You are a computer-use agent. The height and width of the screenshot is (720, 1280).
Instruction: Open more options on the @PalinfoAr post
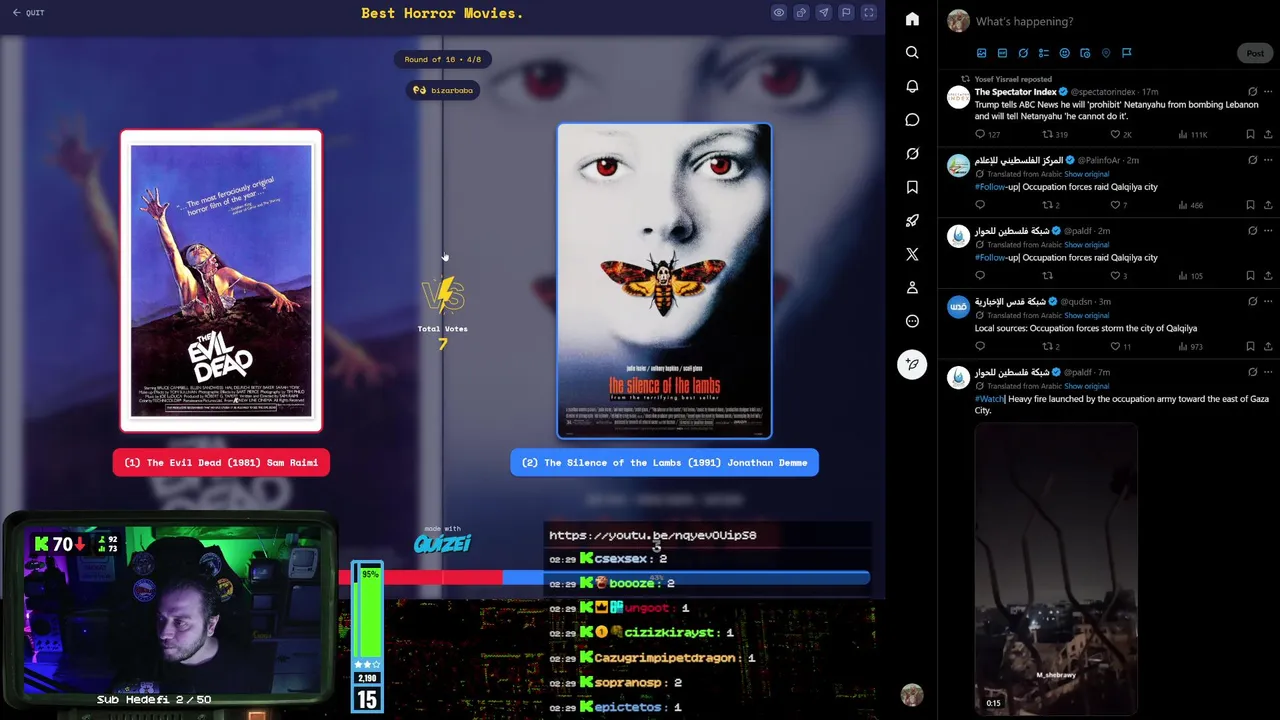pos(1268,160)
